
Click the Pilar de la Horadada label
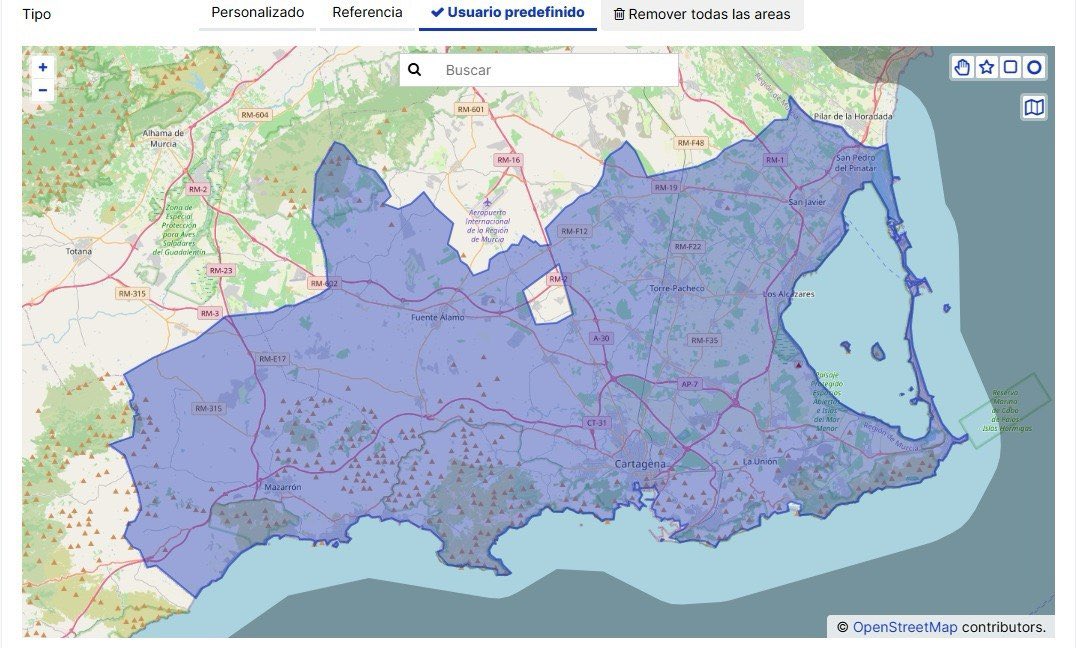coord(853,117)
